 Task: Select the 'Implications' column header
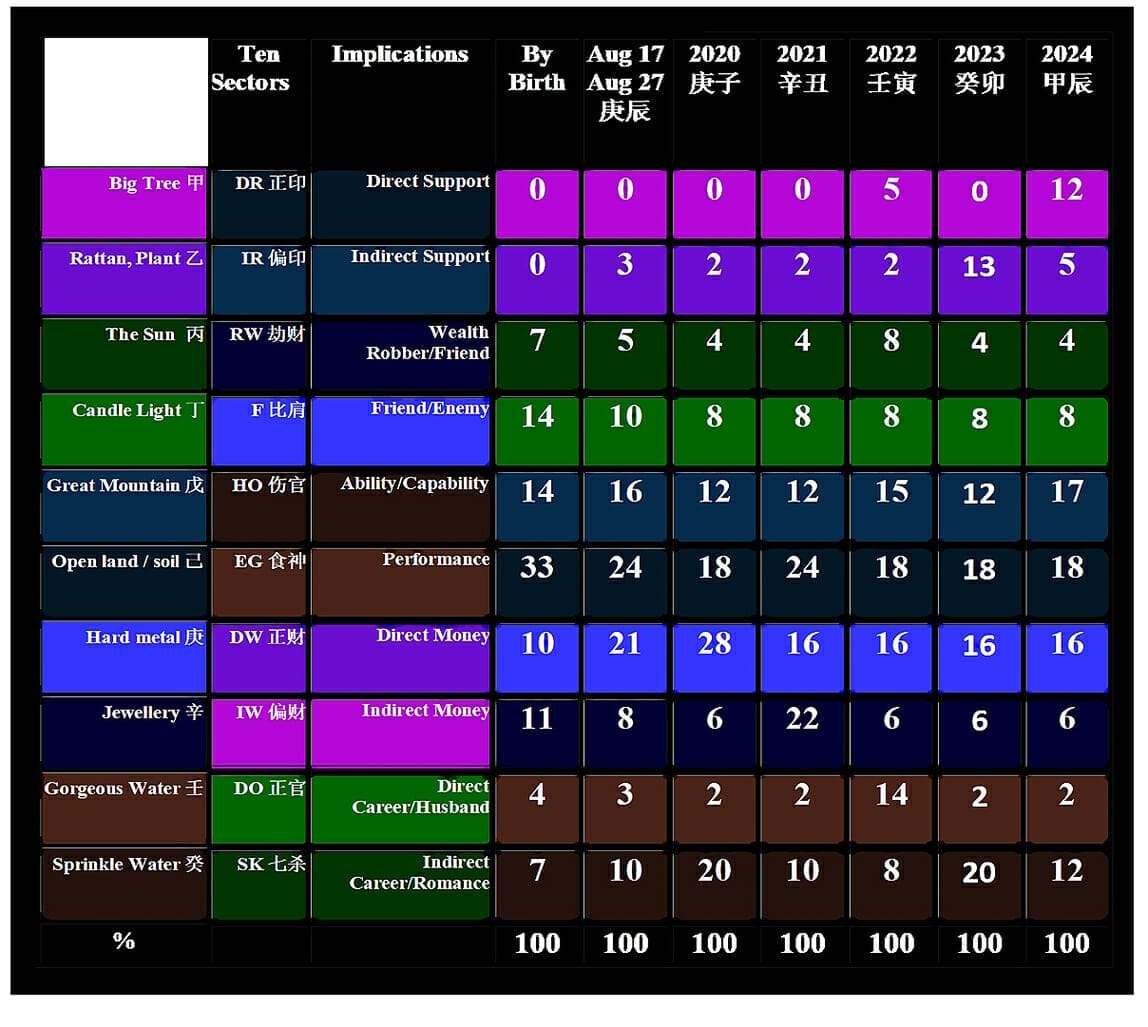point(400,56)
